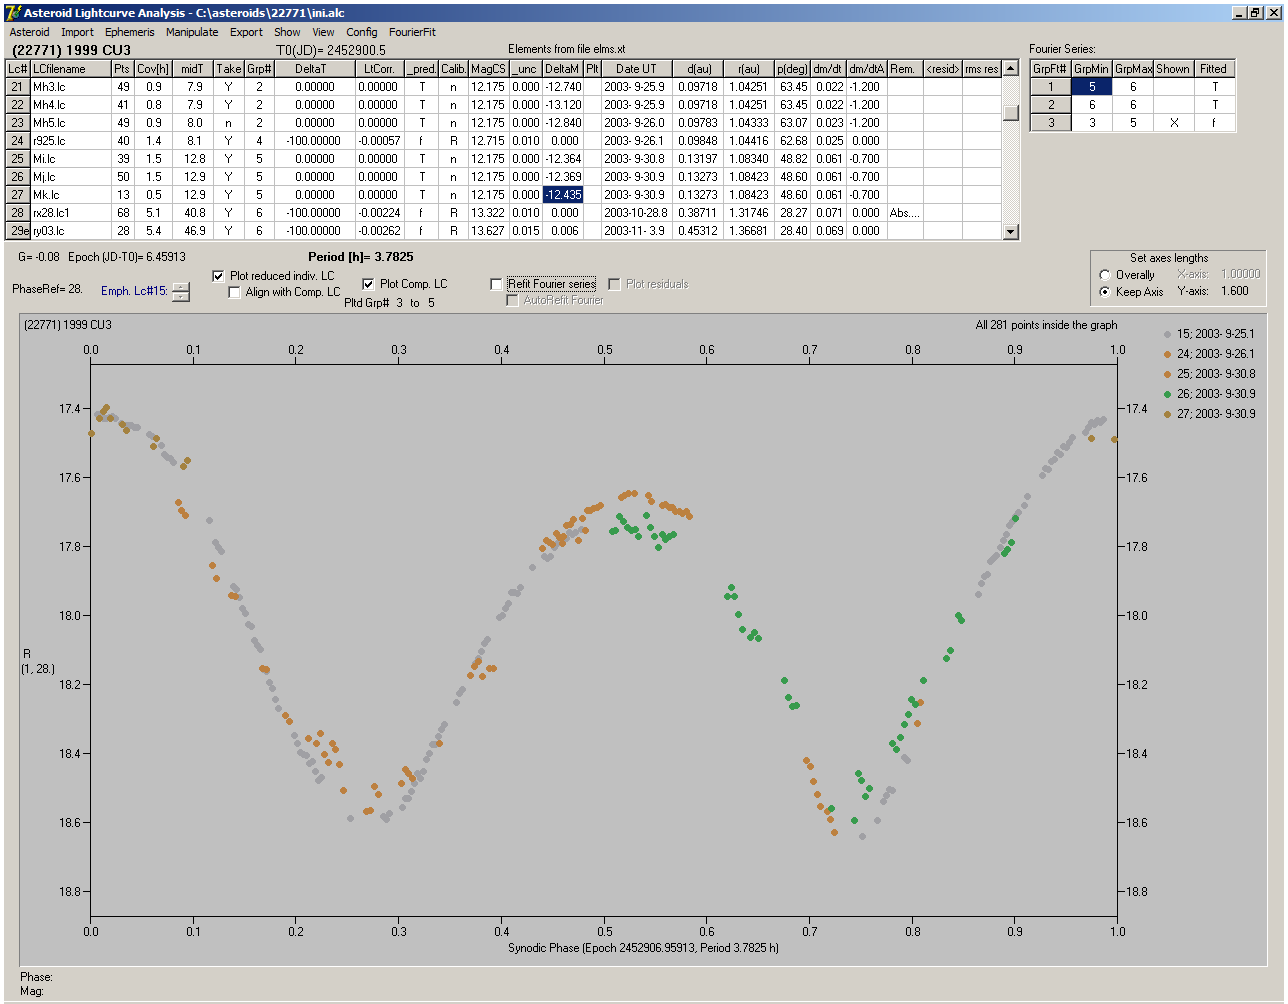Open the Export menu
The image size is (1288, 1004).
click(x=246, y=32)
